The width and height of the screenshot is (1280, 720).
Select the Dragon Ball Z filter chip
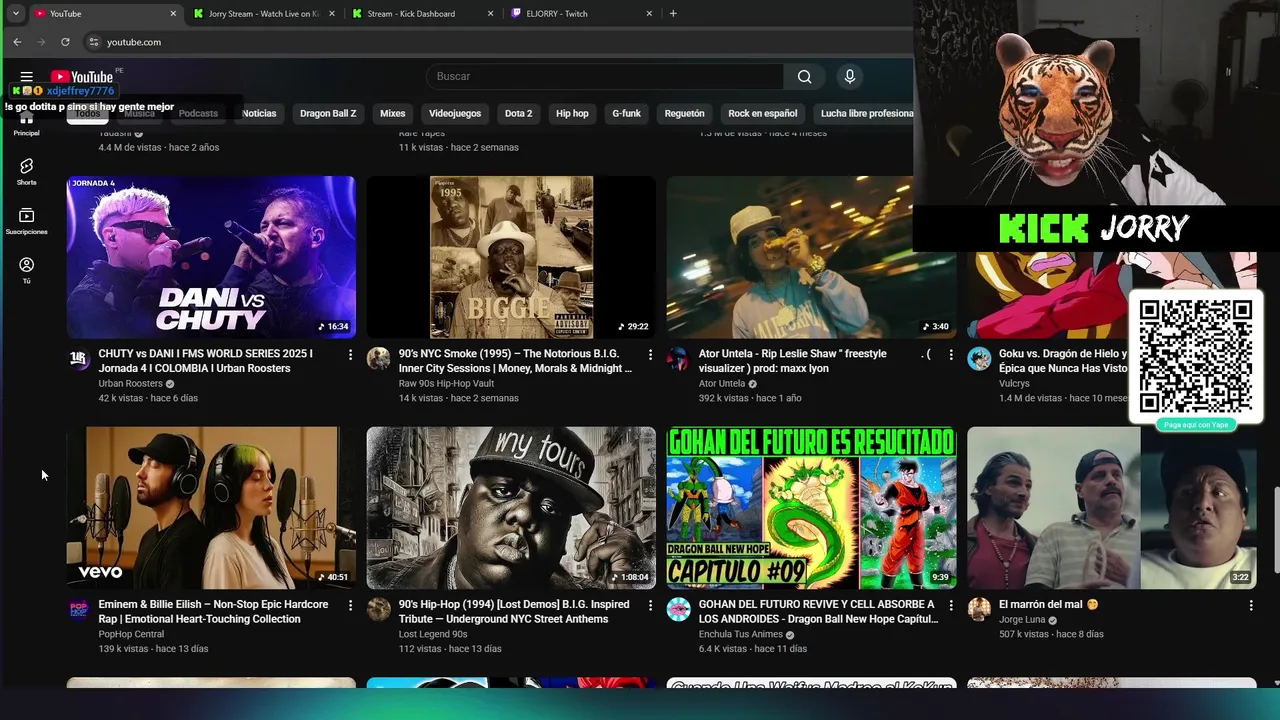tap(328, 114)
